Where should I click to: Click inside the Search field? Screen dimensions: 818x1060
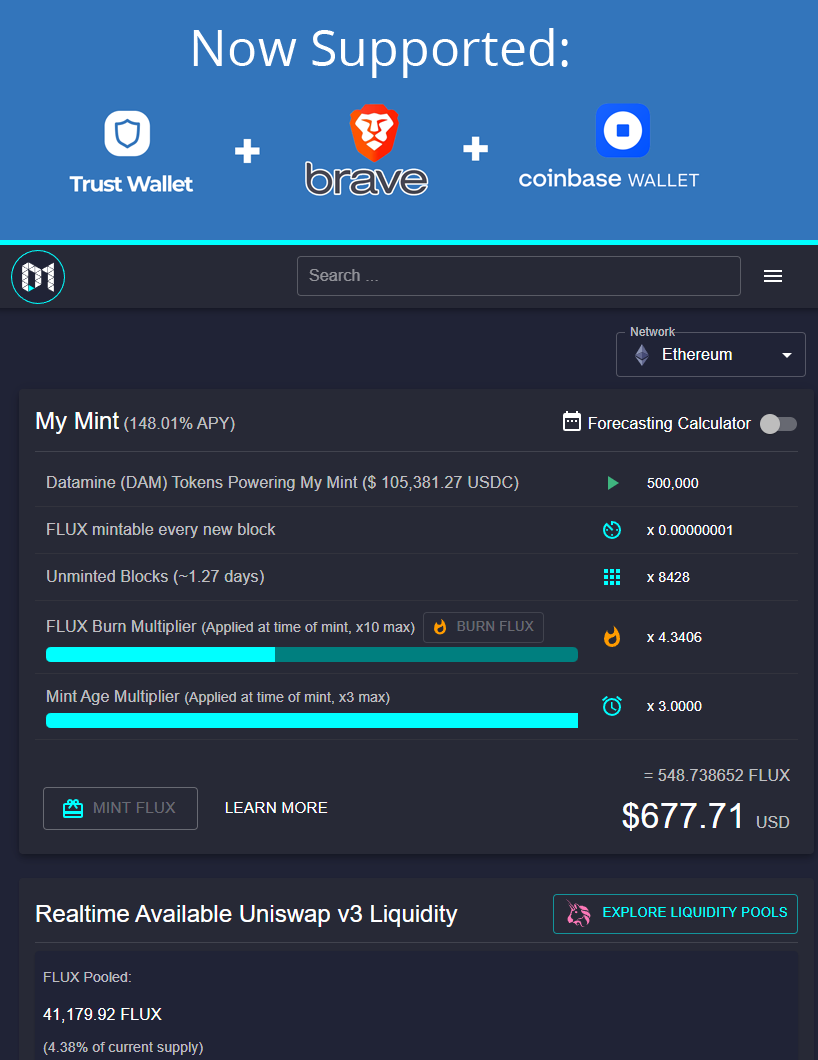coord(518,275)
